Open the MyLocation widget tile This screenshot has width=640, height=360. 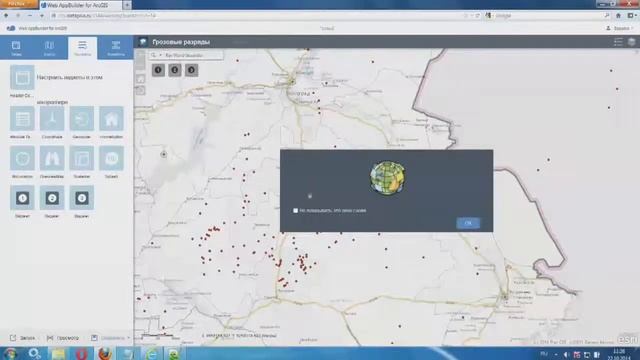tap(22, 158)
